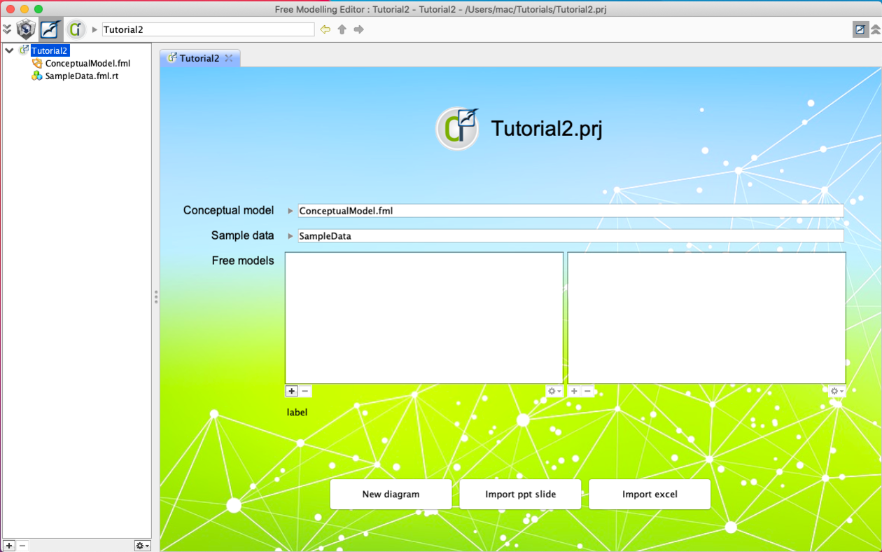Viewport: 882px width, 552px height.
Task: Add item to right Free models list
Action: [x=574, y=391]
